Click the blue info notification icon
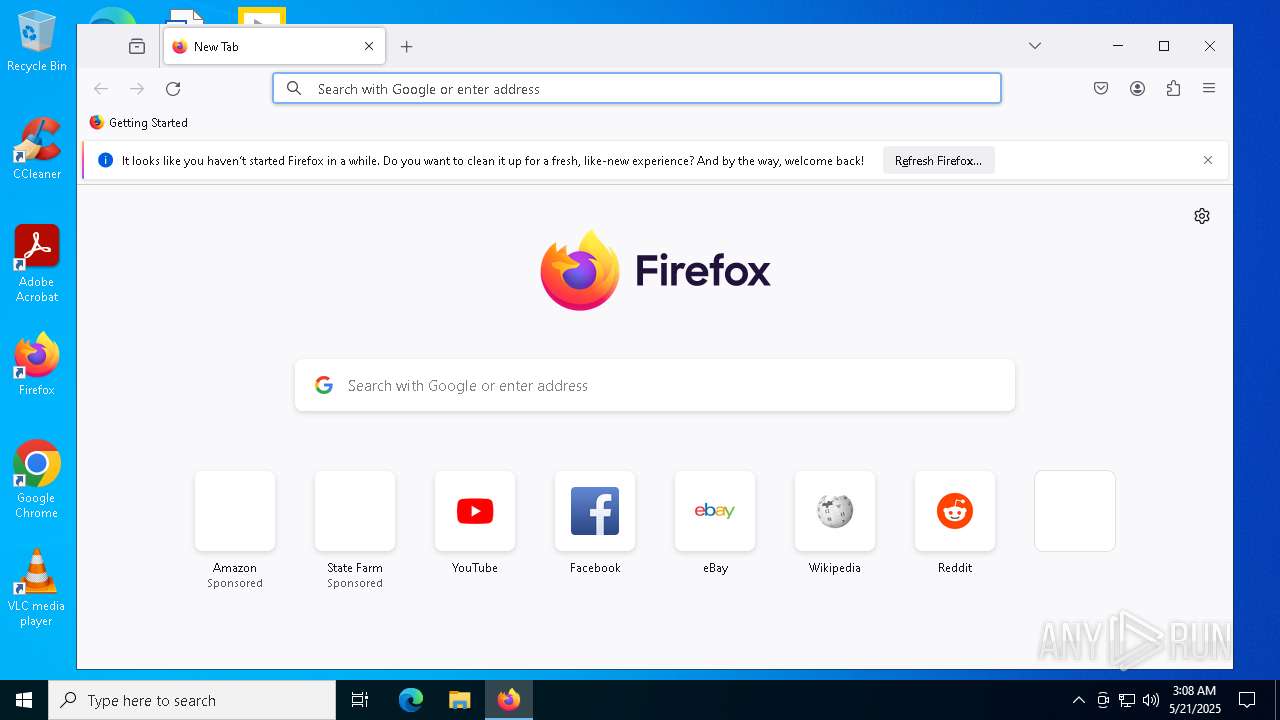This screenshot has width=1280, height=720. pyautogui.click(x=105, y=160)
